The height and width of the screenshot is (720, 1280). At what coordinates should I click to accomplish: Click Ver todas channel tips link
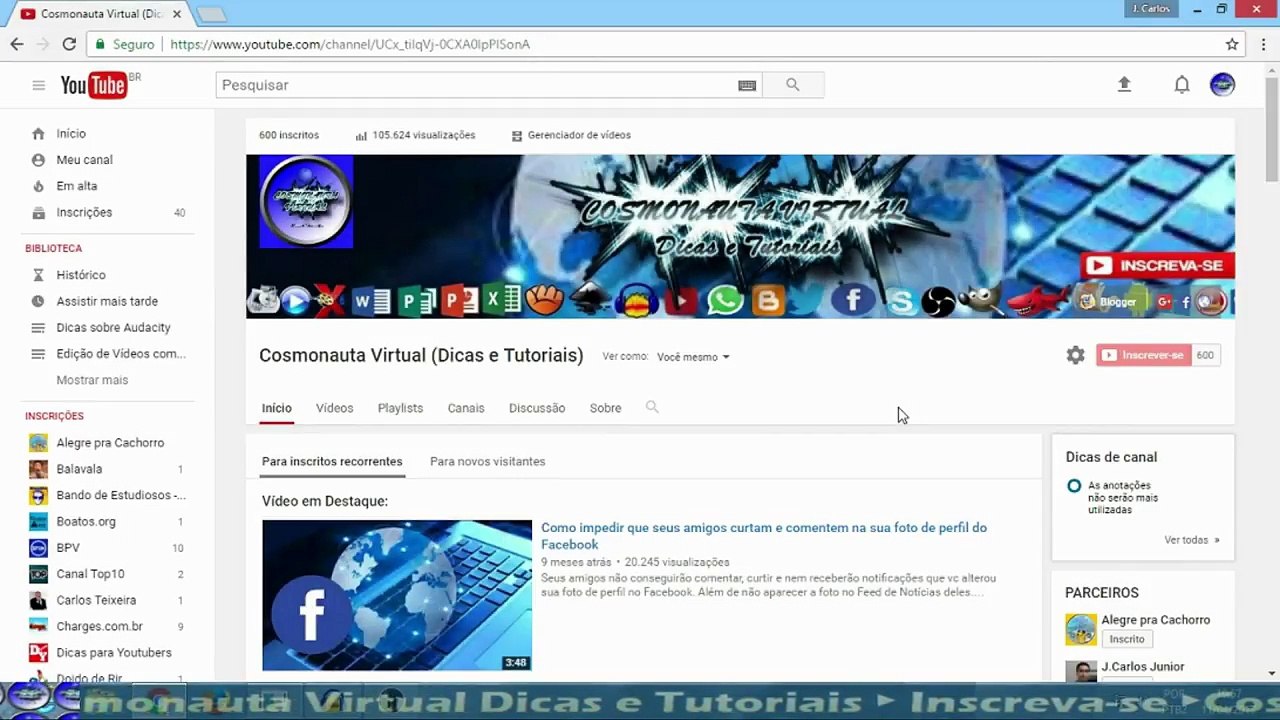pyautogui.click(x=1192, y=540)
